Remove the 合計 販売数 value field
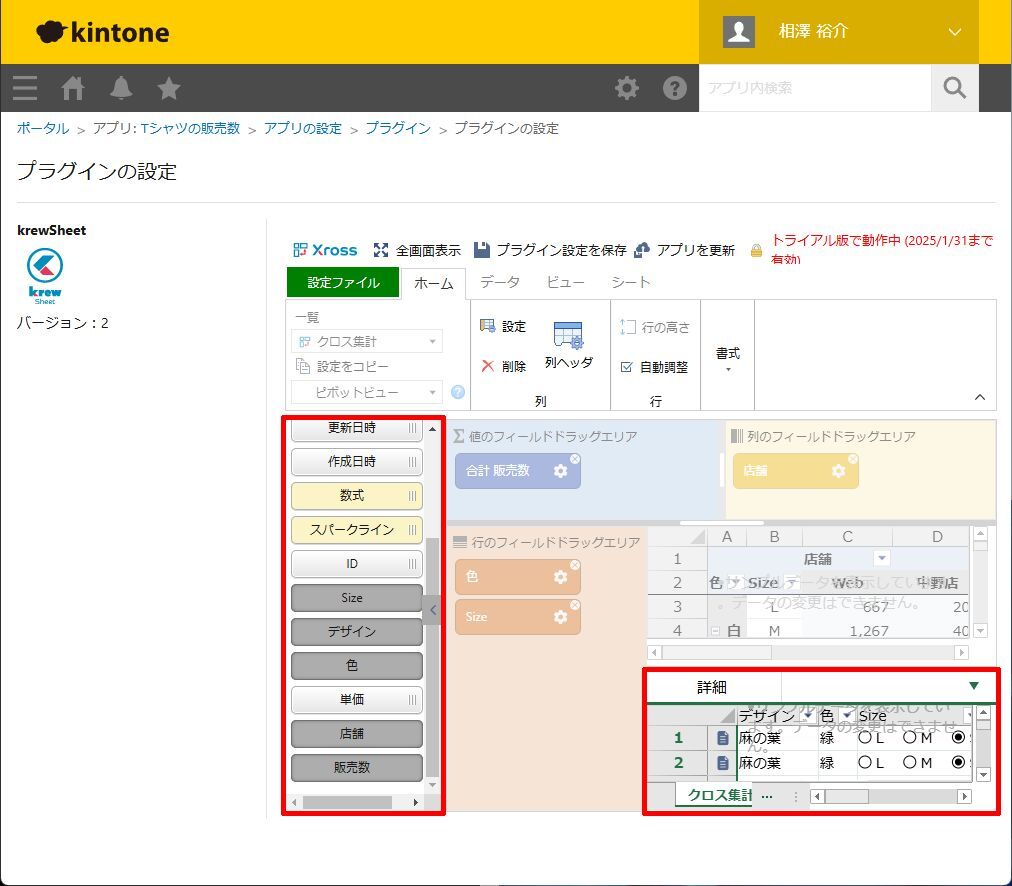Screen dimensions: 1012x886 point(574,459)
